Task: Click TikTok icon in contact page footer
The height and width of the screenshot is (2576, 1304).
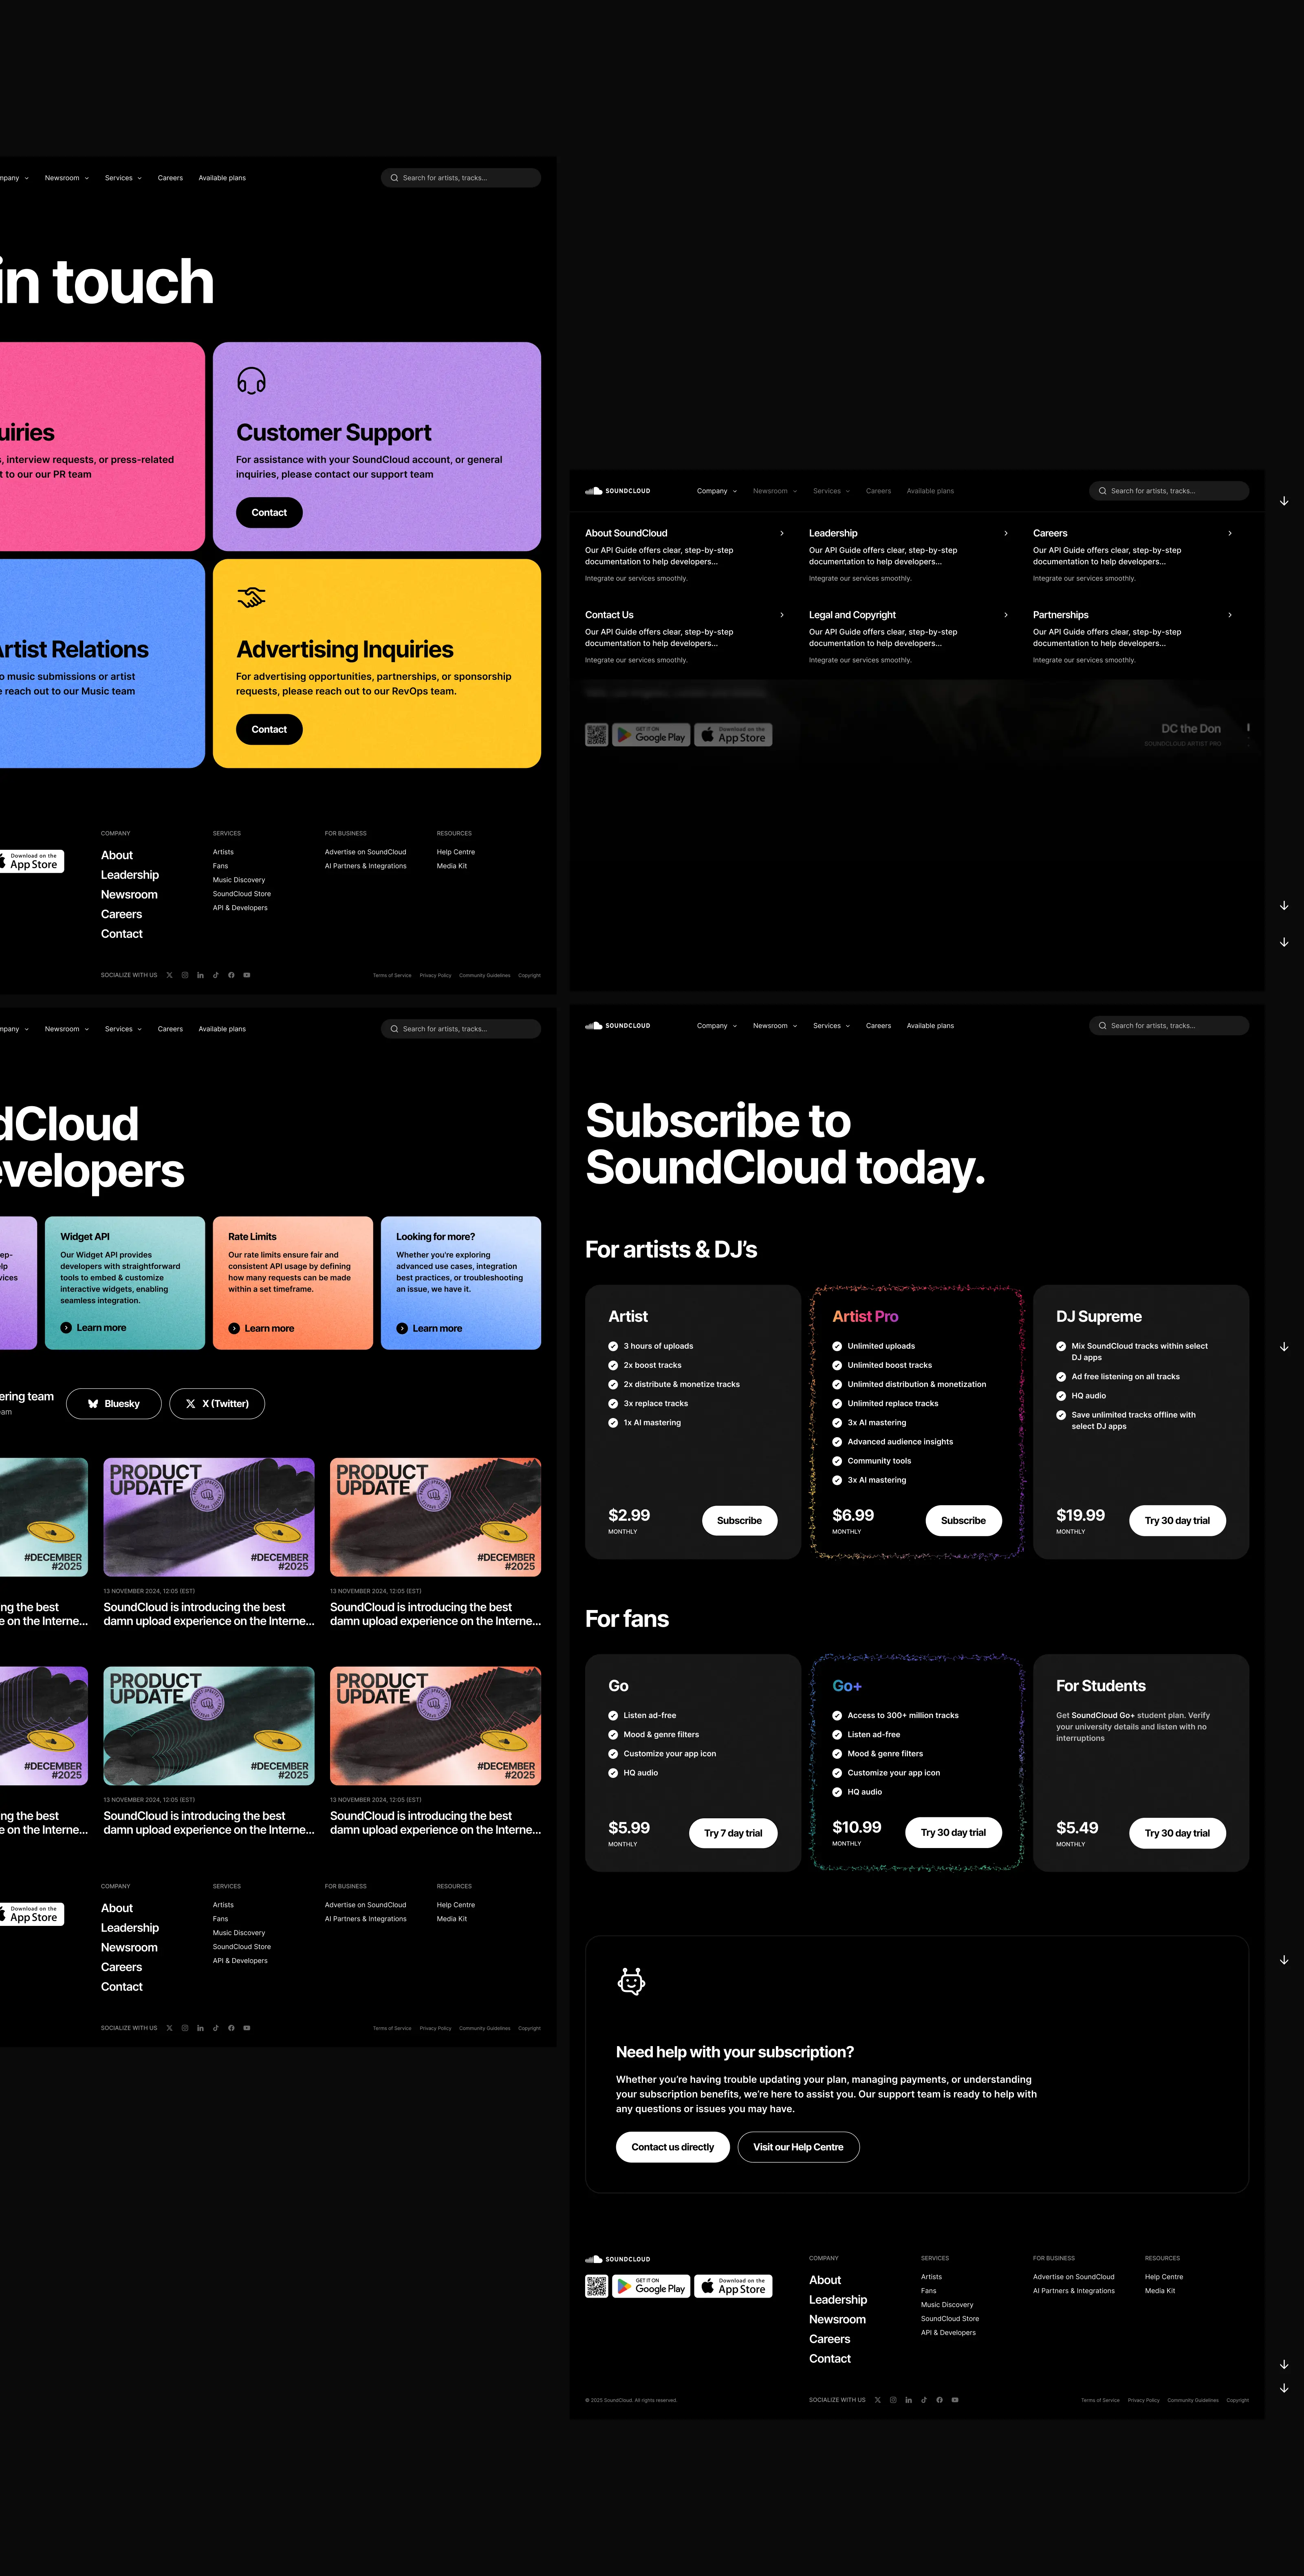Action: pos(216,975)
